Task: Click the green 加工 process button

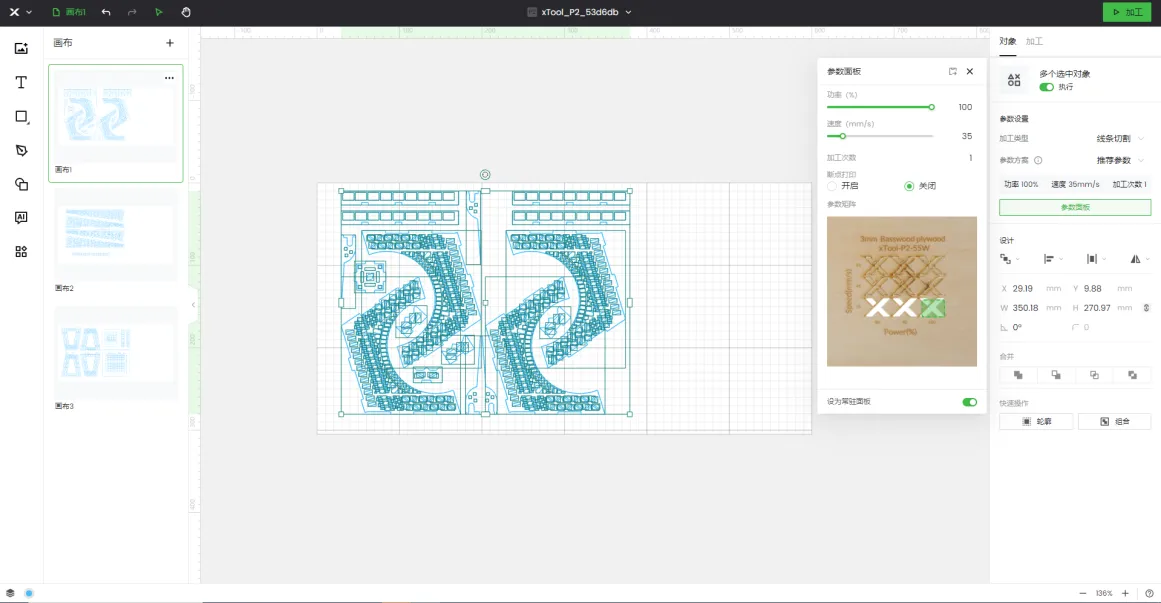Action: pos(1127,12)
